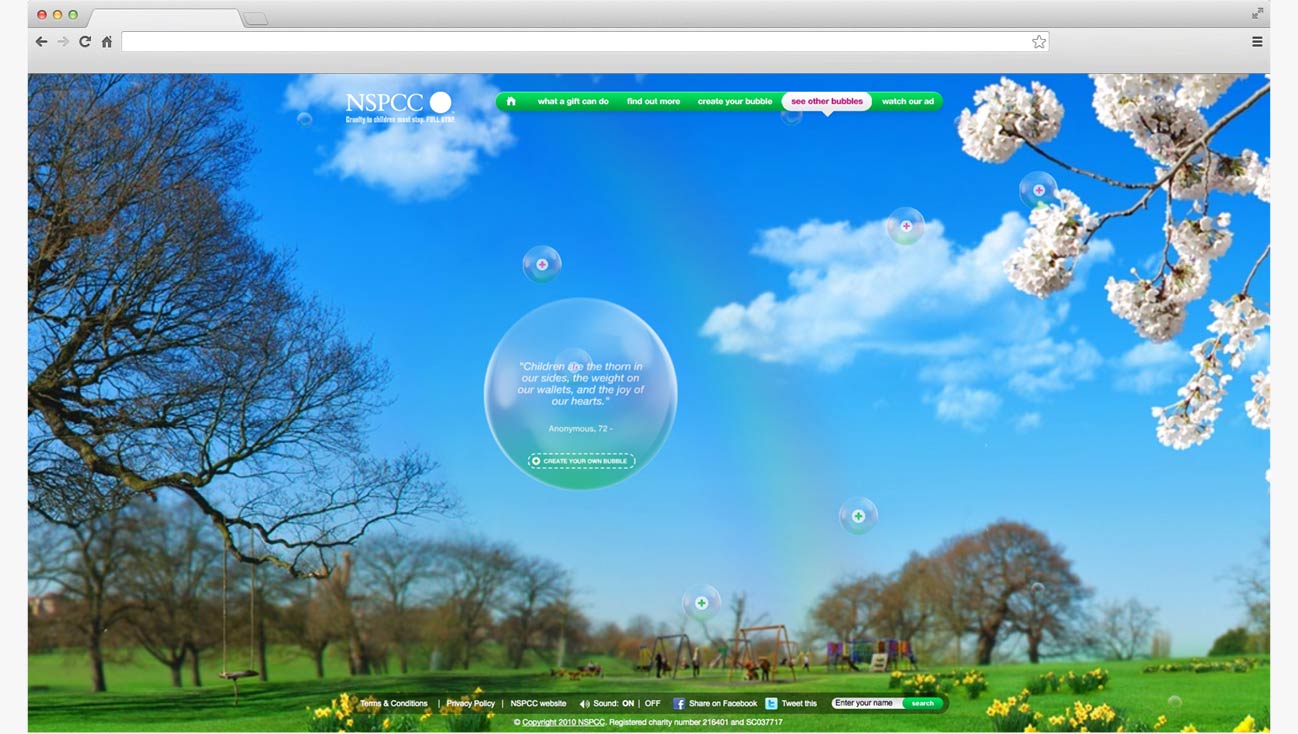Image resolution: width=1298 pixels, height=734 pixels.
Task: Visit the NSPCC website link
Action: [x=538, y=704]
